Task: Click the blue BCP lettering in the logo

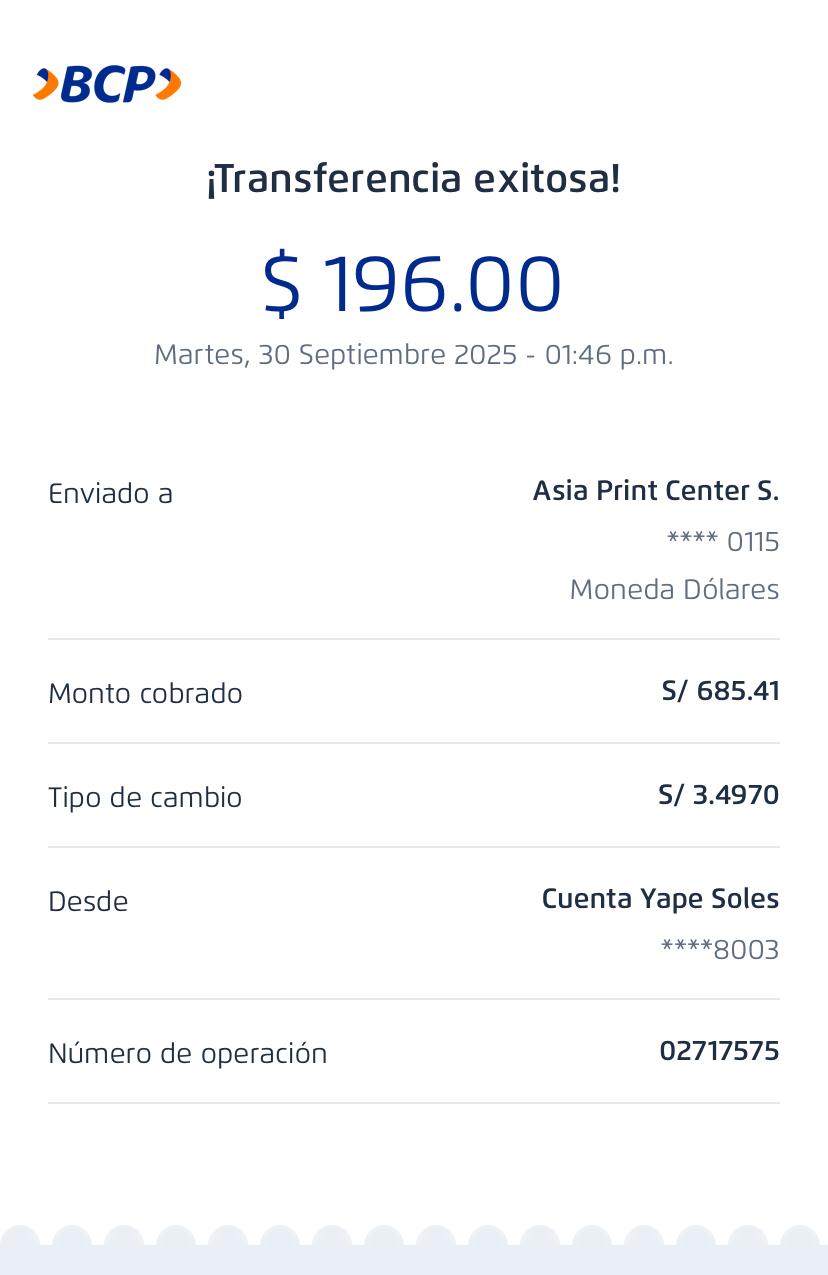Action: pyautogui.click(x=108, y=85)
